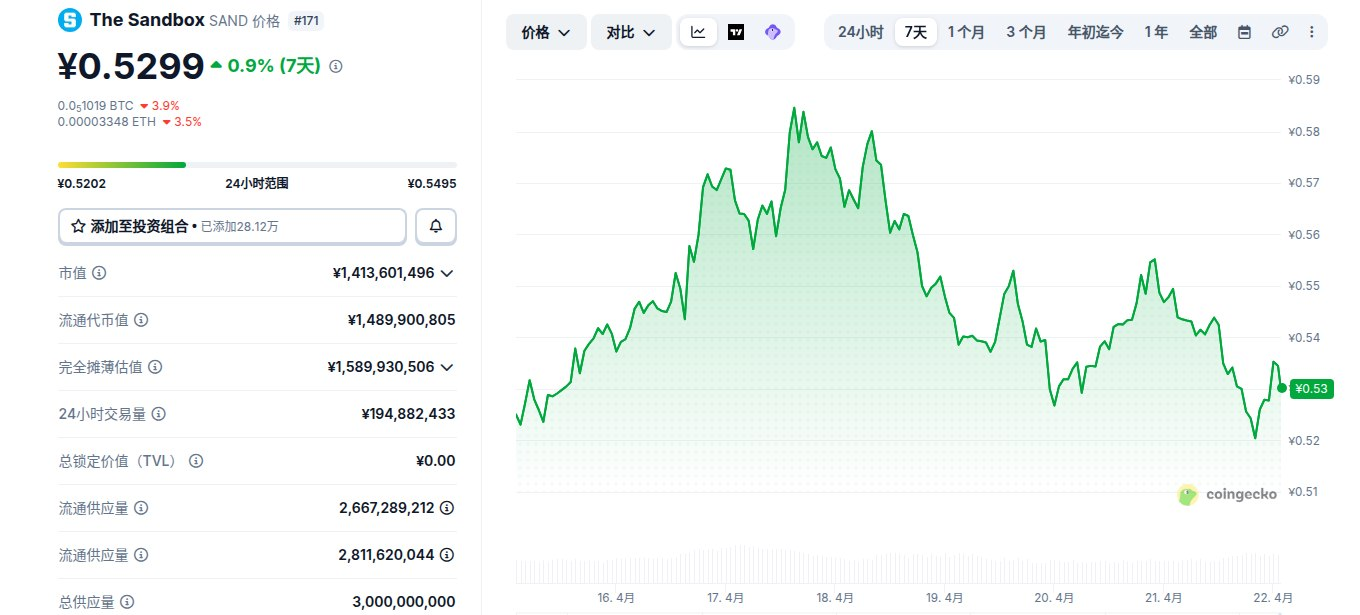Open the 价格 dropdown

[546, 32]
